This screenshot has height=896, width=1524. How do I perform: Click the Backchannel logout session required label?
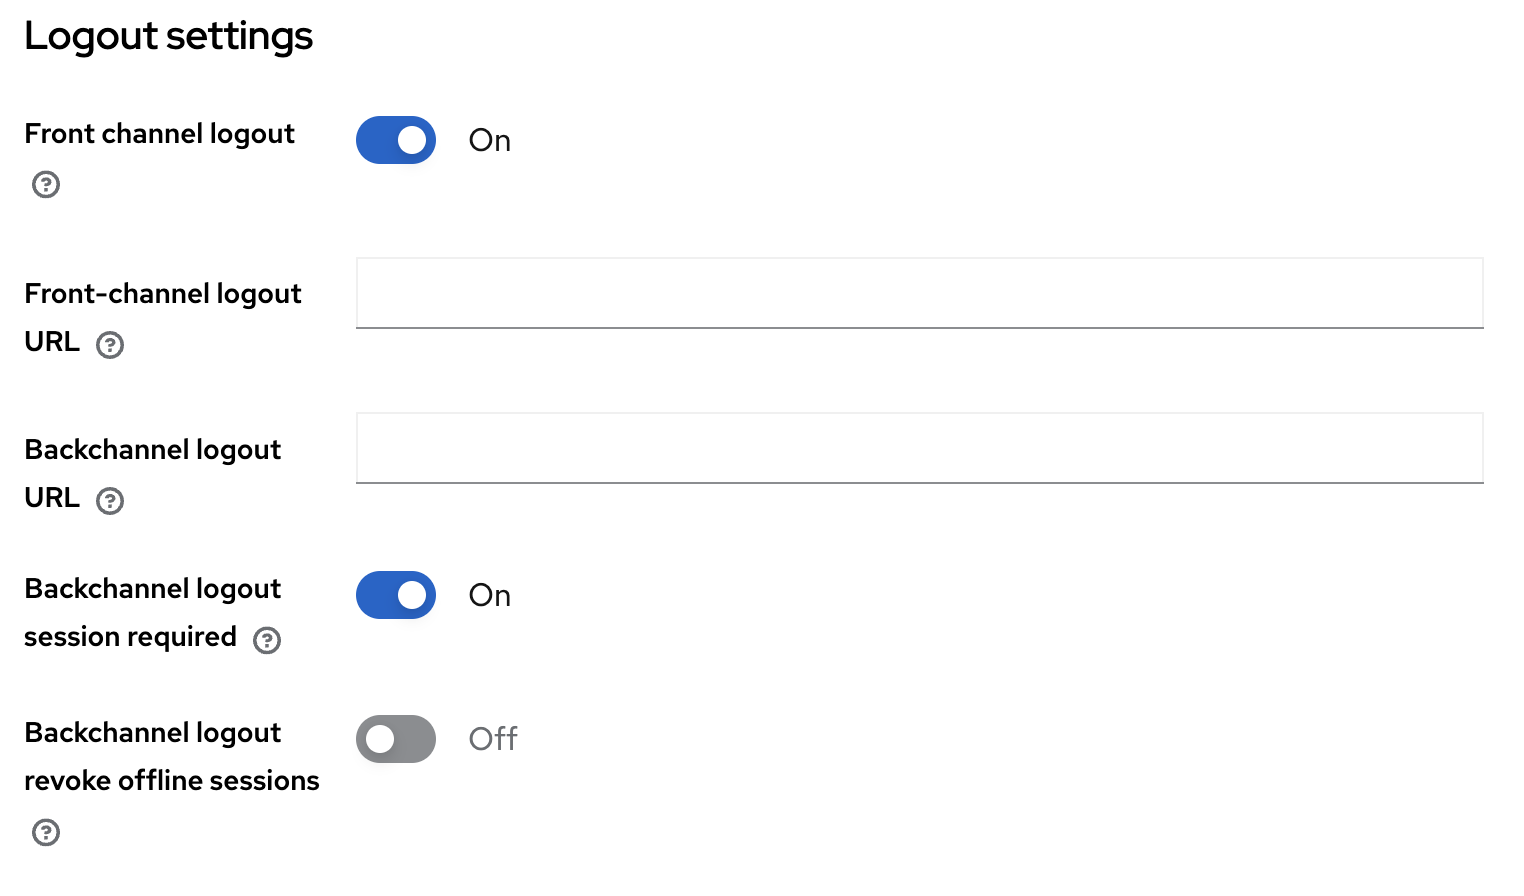(152, 589)
